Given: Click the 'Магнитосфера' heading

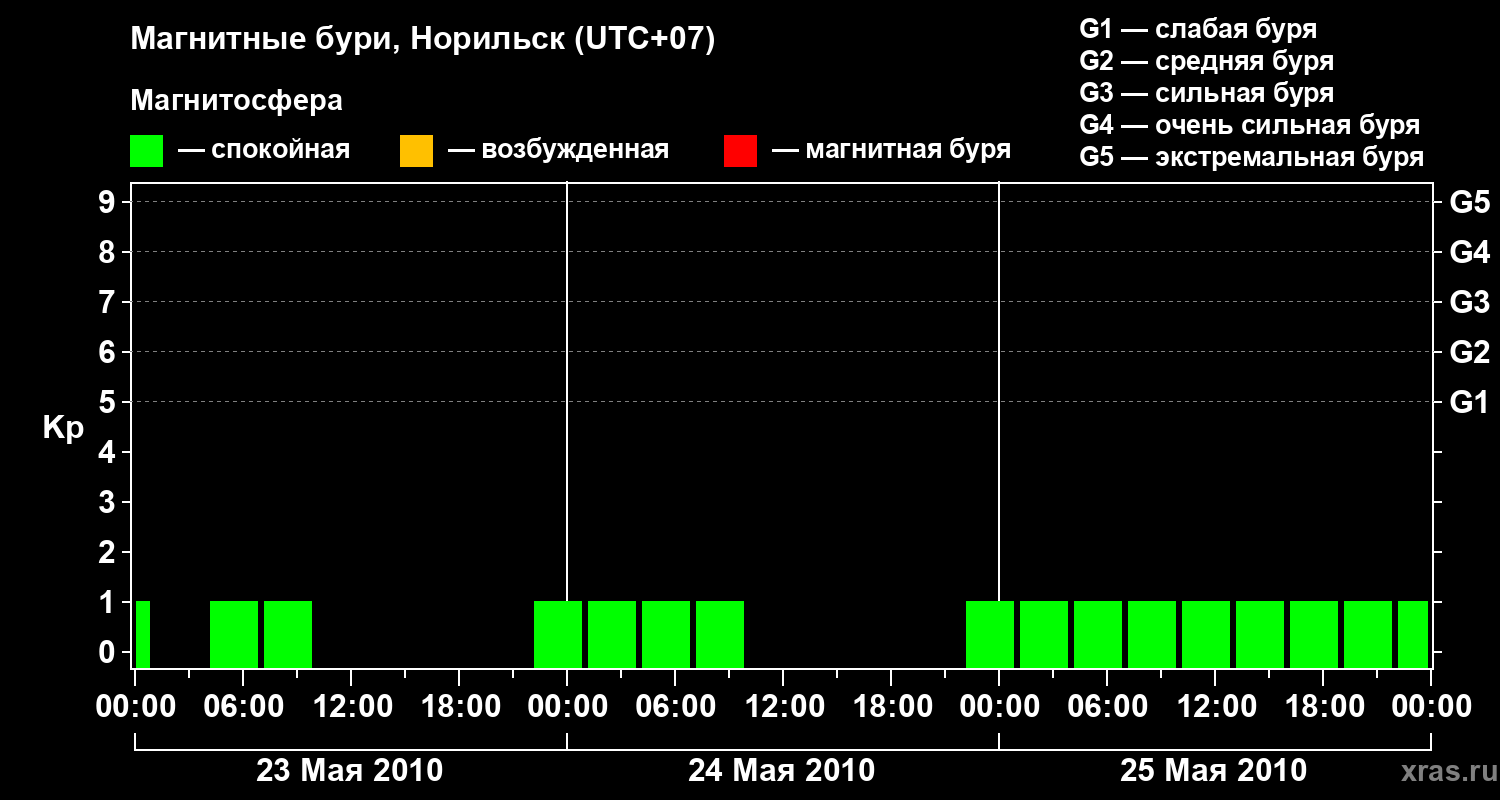Looking at the screenshot, I should point(236,101).
